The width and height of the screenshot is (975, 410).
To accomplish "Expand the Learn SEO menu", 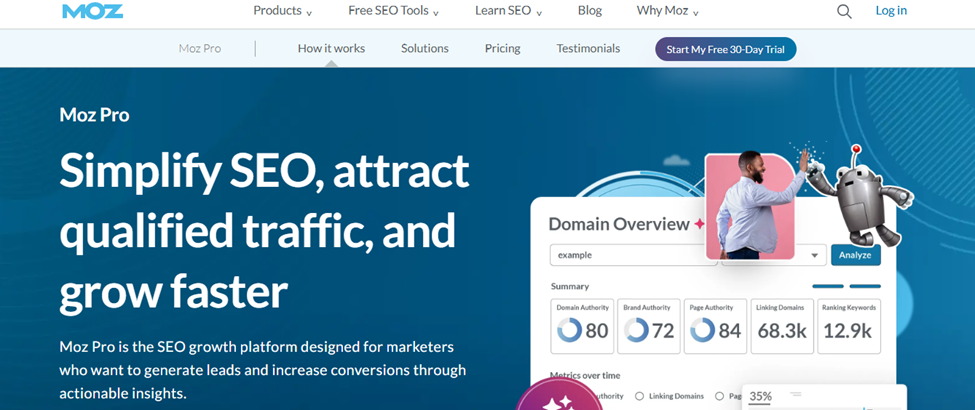I will [x=509, y=11].
